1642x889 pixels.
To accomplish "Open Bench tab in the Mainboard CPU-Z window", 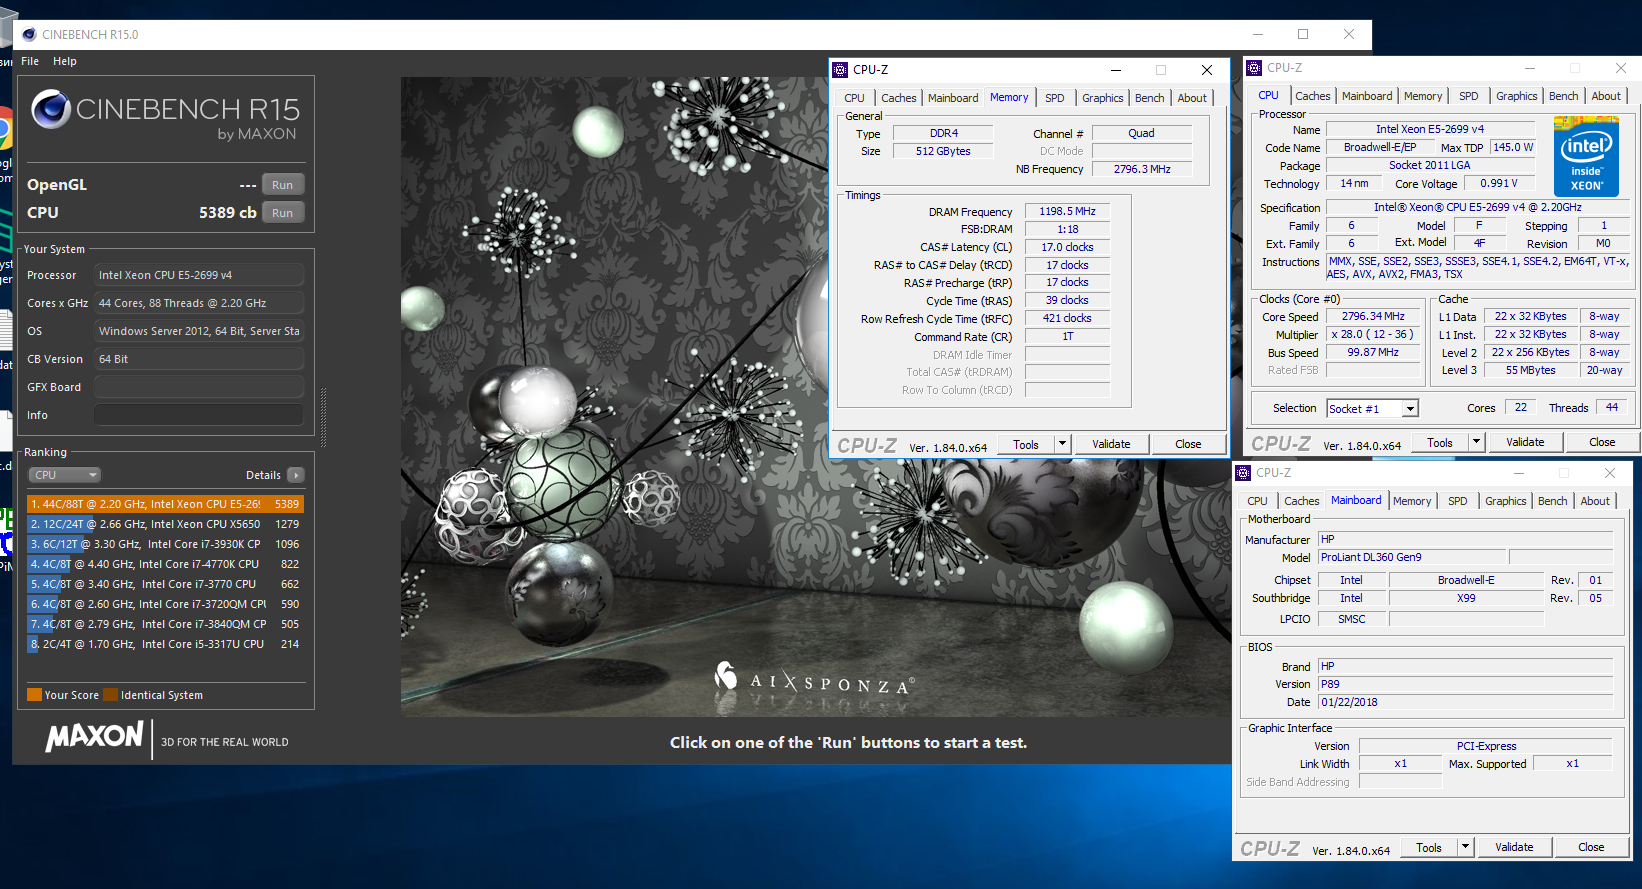I will (x=1552, y=501).
